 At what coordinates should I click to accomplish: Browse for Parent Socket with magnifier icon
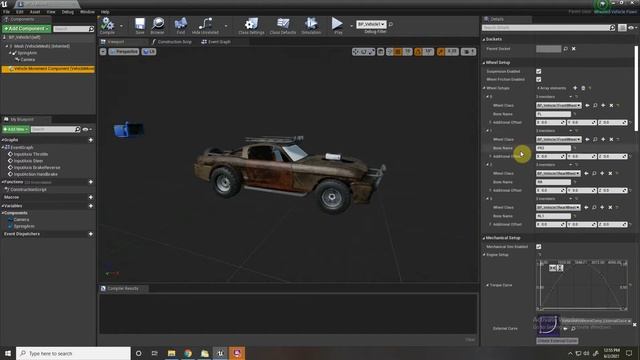tap(566, 49)
